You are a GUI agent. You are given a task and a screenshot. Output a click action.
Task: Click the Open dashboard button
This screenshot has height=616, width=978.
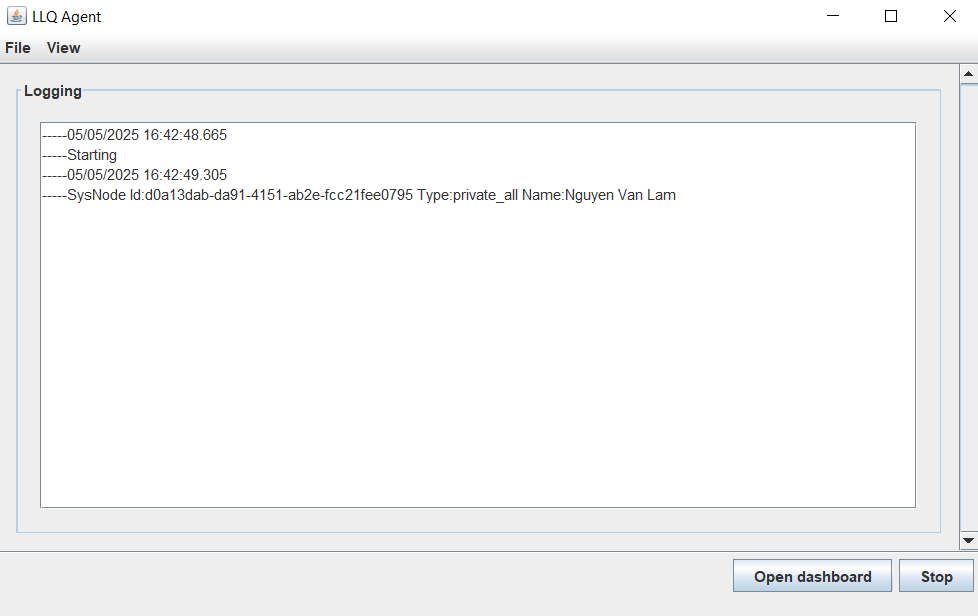click(812, 576)
